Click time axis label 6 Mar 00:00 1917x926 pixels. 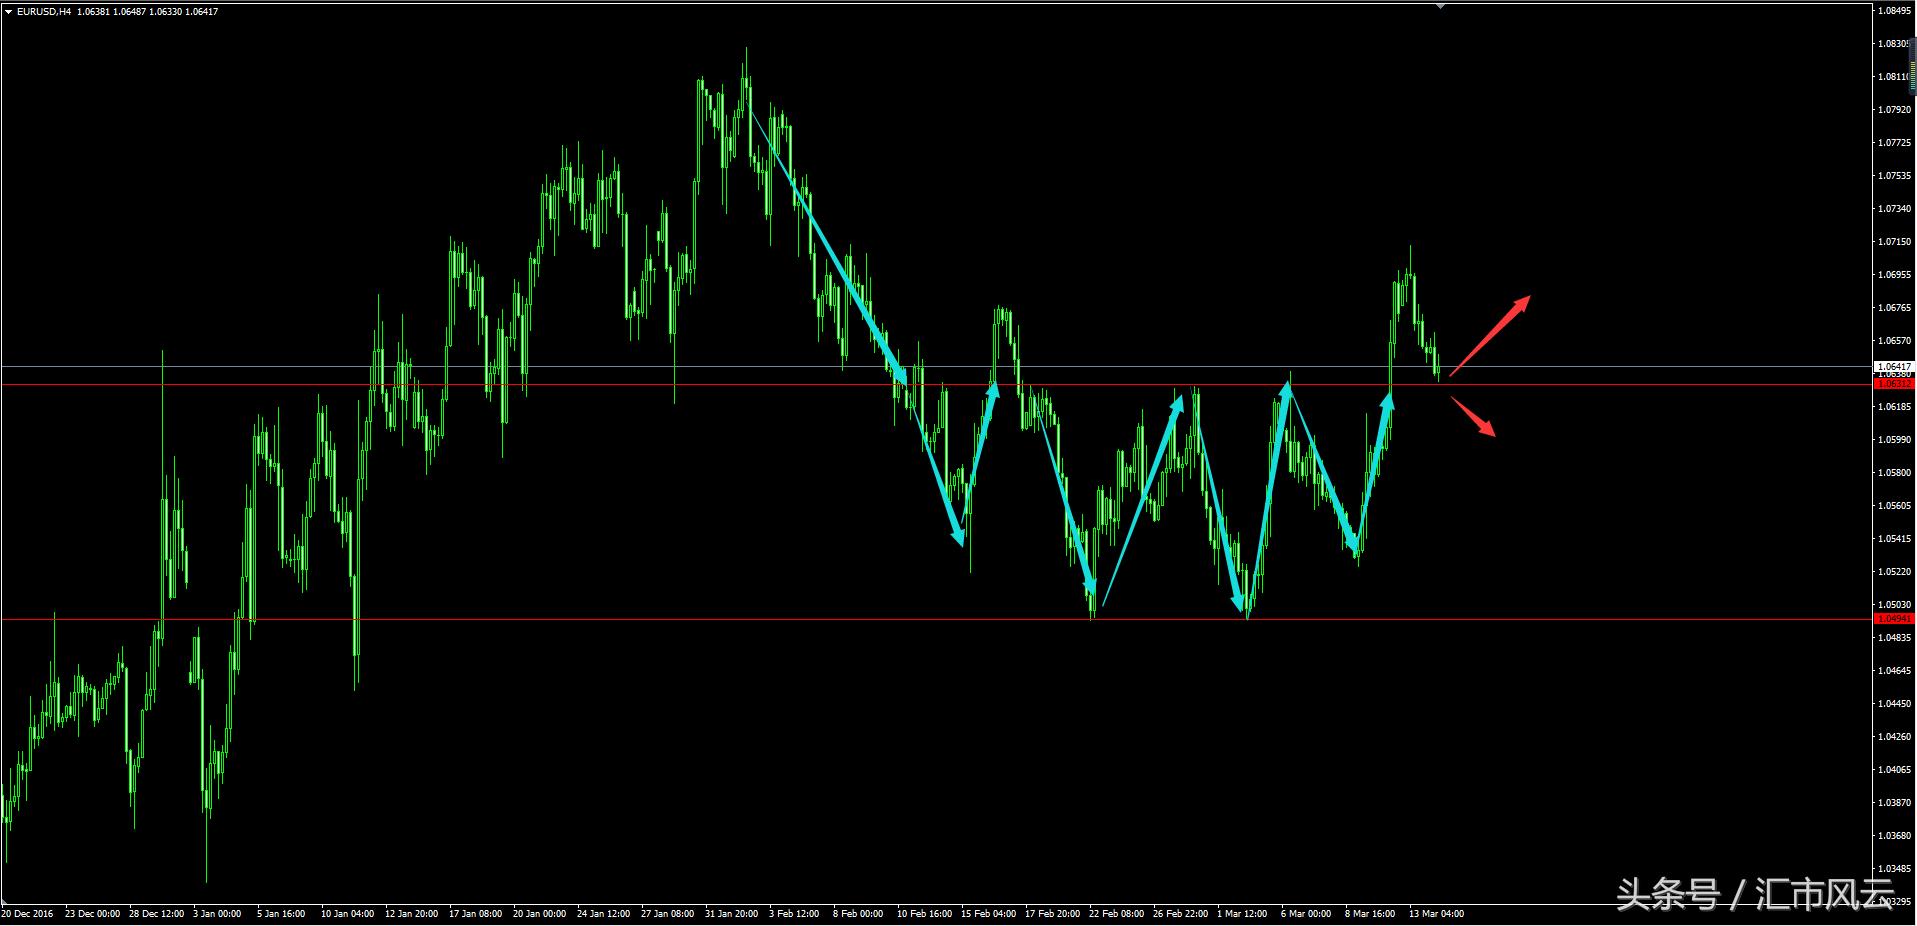(1306, 914)
